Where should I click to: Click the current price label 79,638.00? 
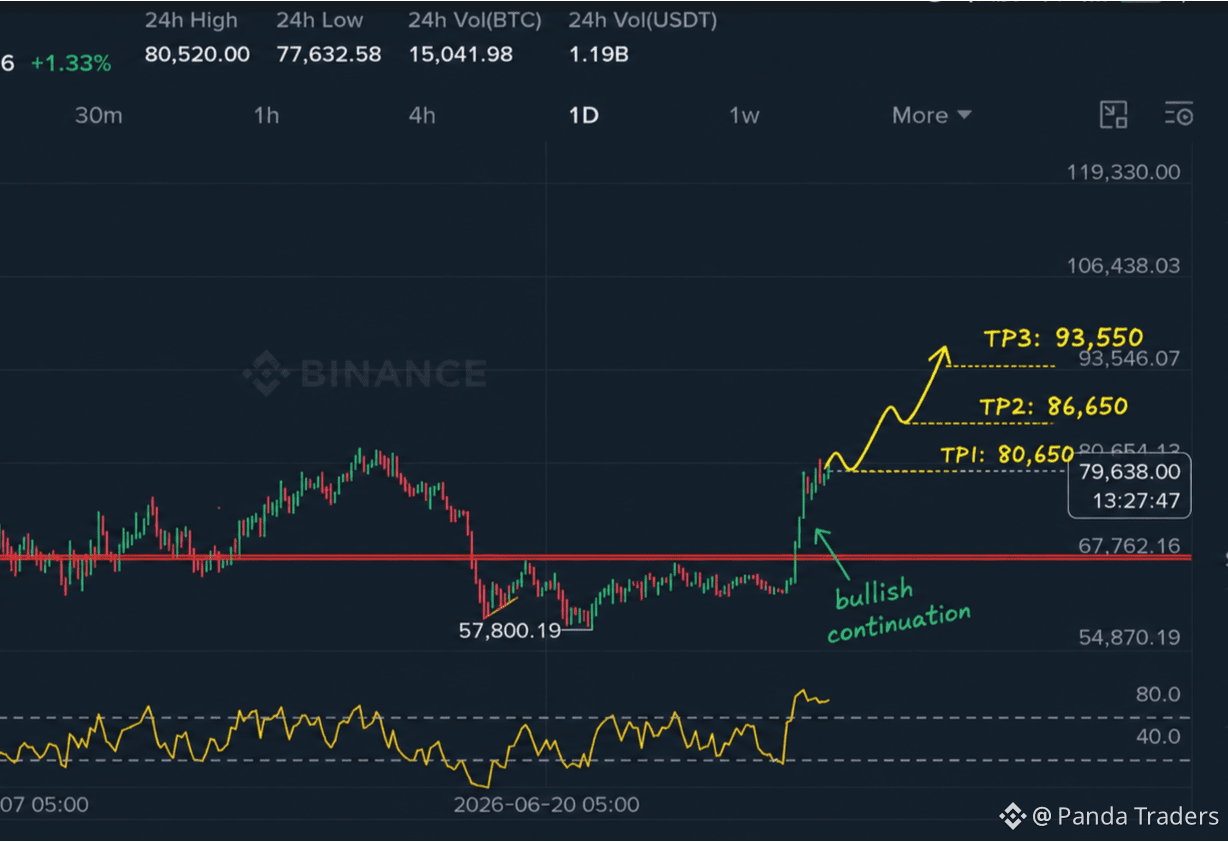click(x=1130, y=472)
